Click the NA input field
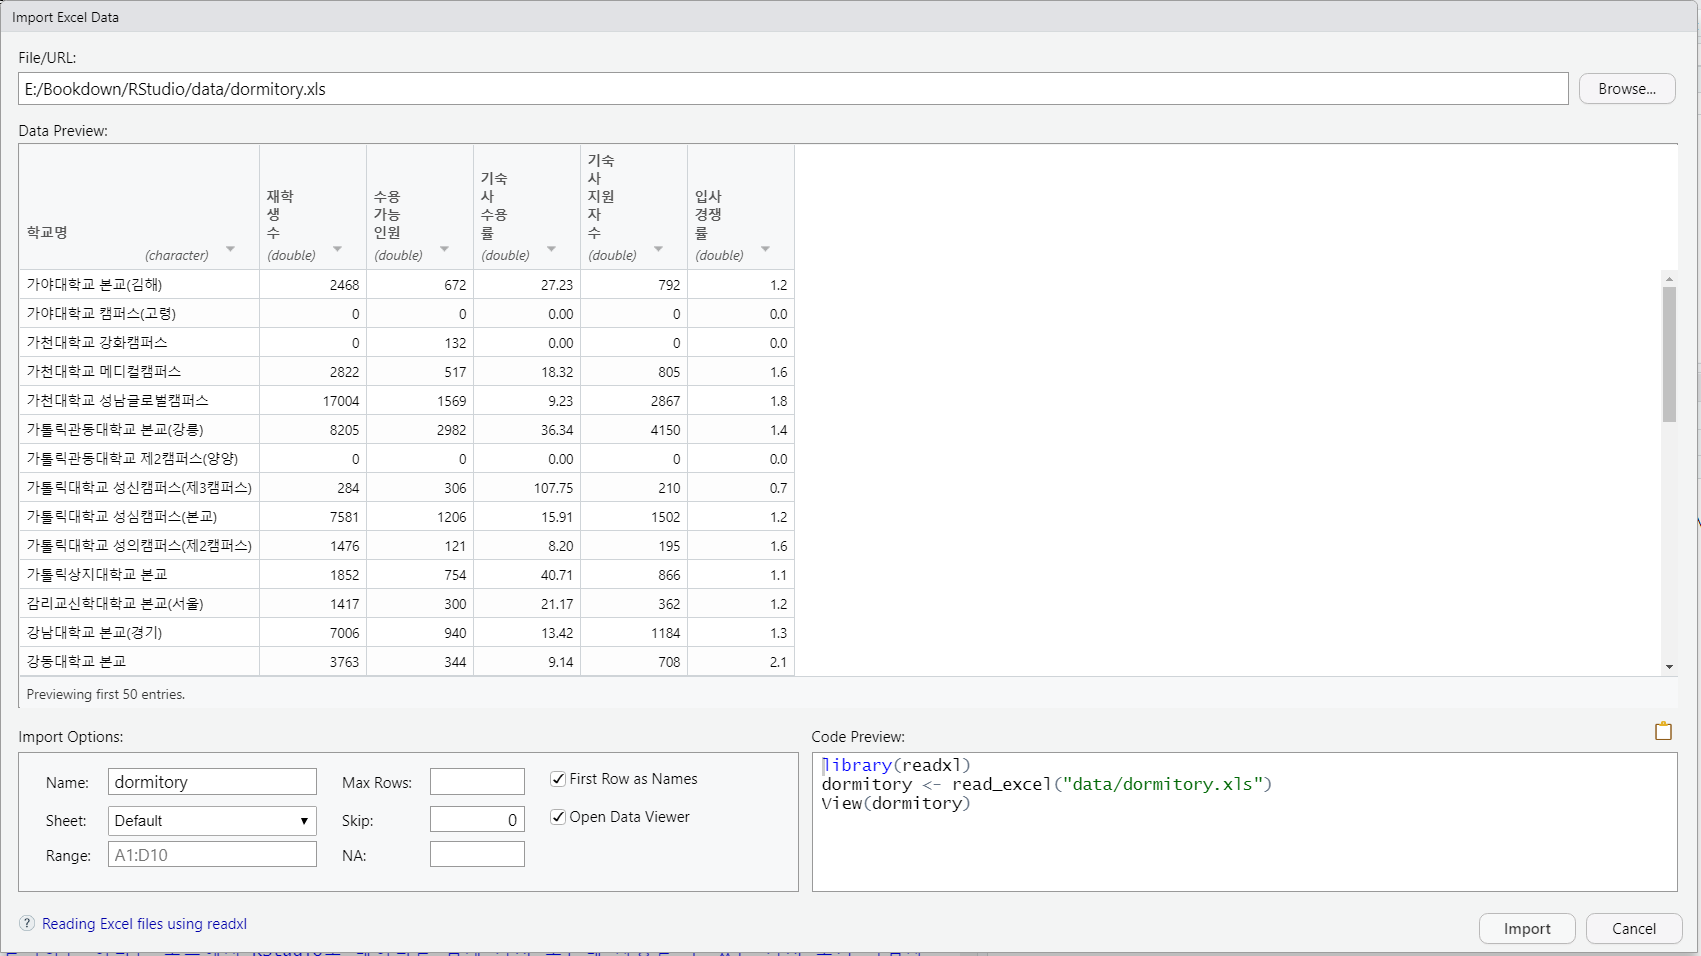Screen dimensions: 1701x956 (477, 855)
